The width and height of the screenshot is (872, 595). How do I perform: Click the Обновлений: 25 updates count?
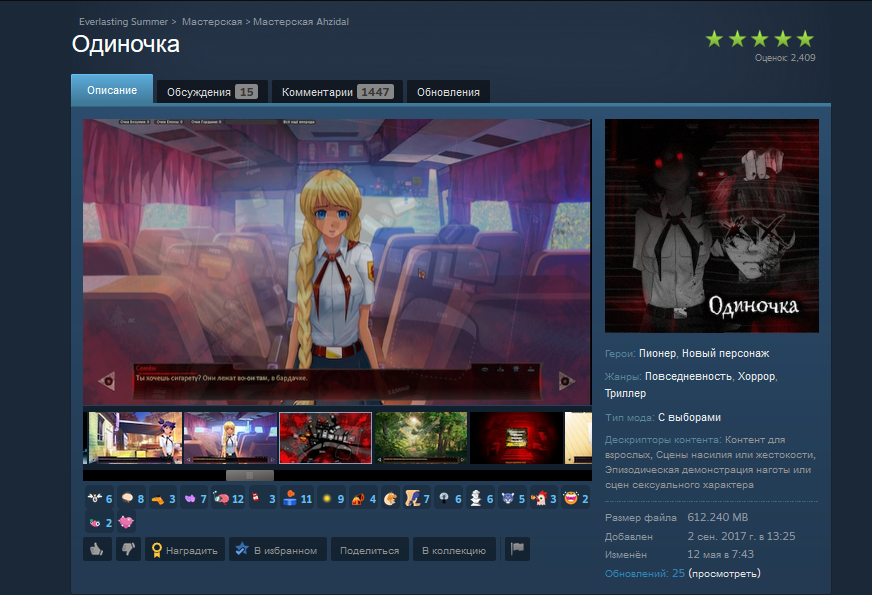645,573
